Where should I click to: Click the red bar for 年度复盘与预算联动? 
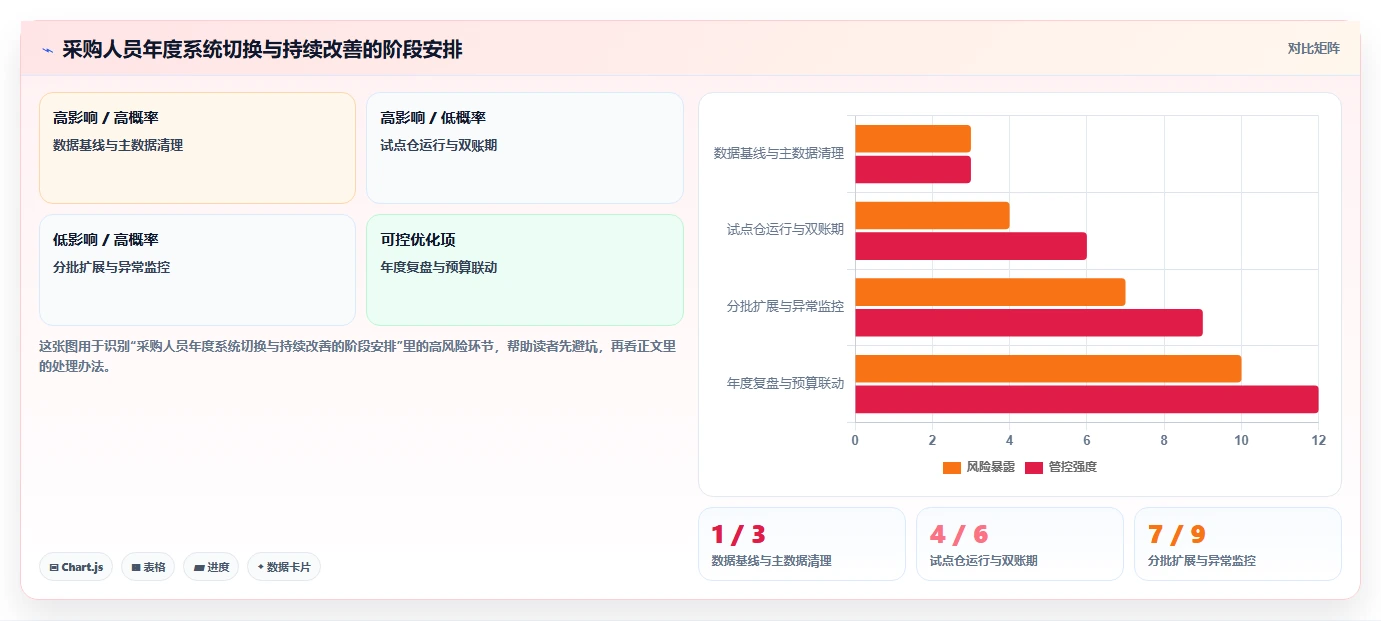point(1087,399)
